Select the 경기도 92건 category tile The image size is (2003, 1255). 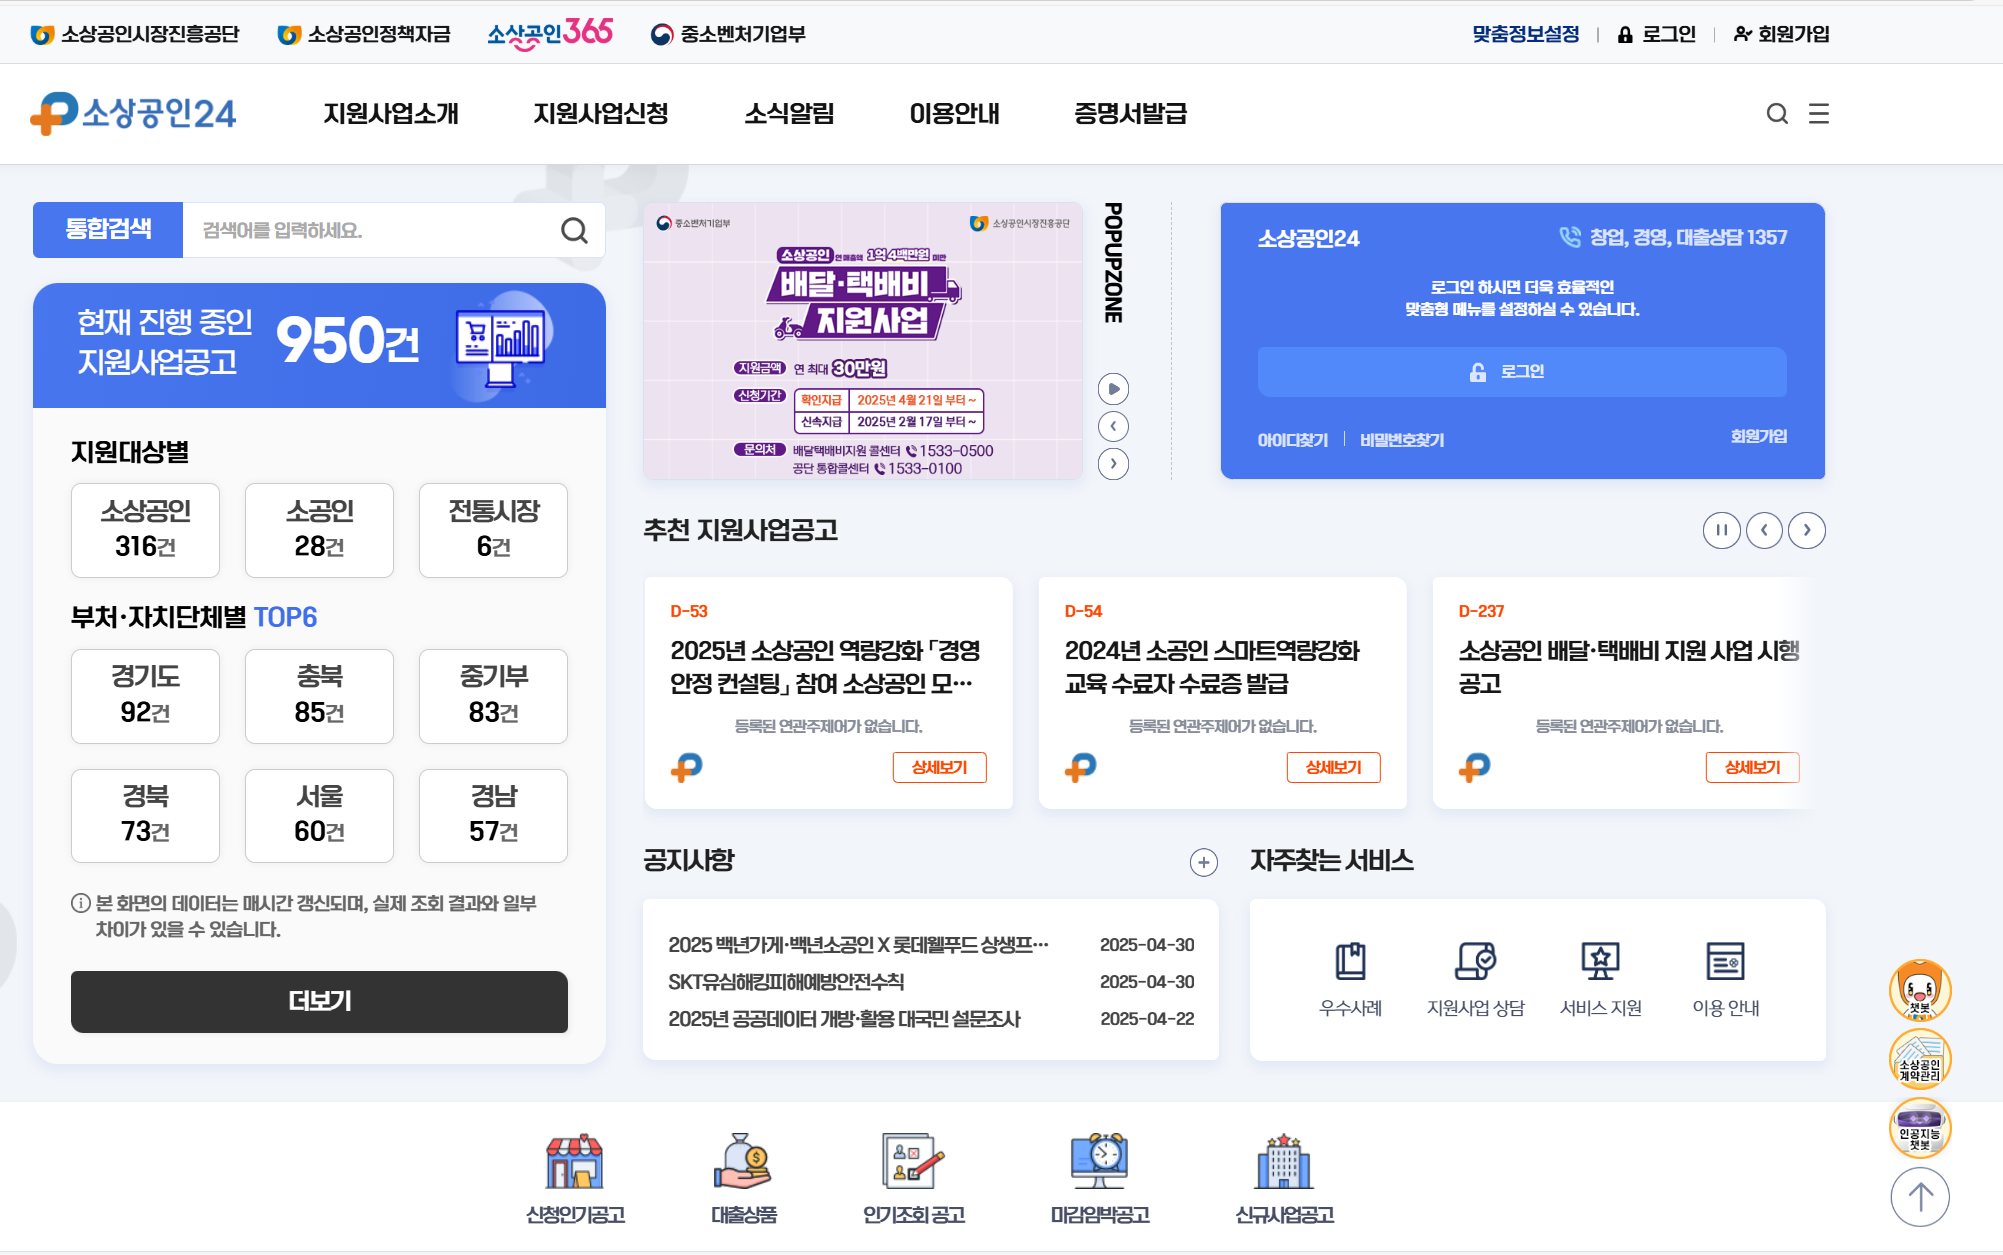coord(145,695)
